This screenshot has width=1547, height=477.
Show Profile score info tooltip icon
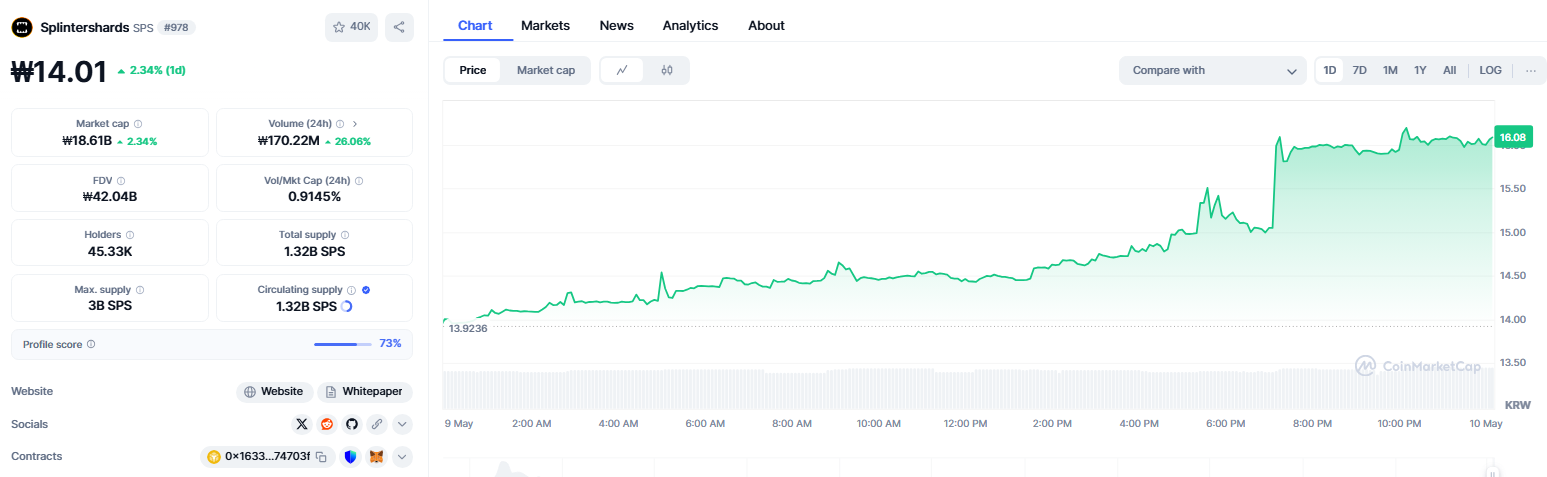point(91,344)
